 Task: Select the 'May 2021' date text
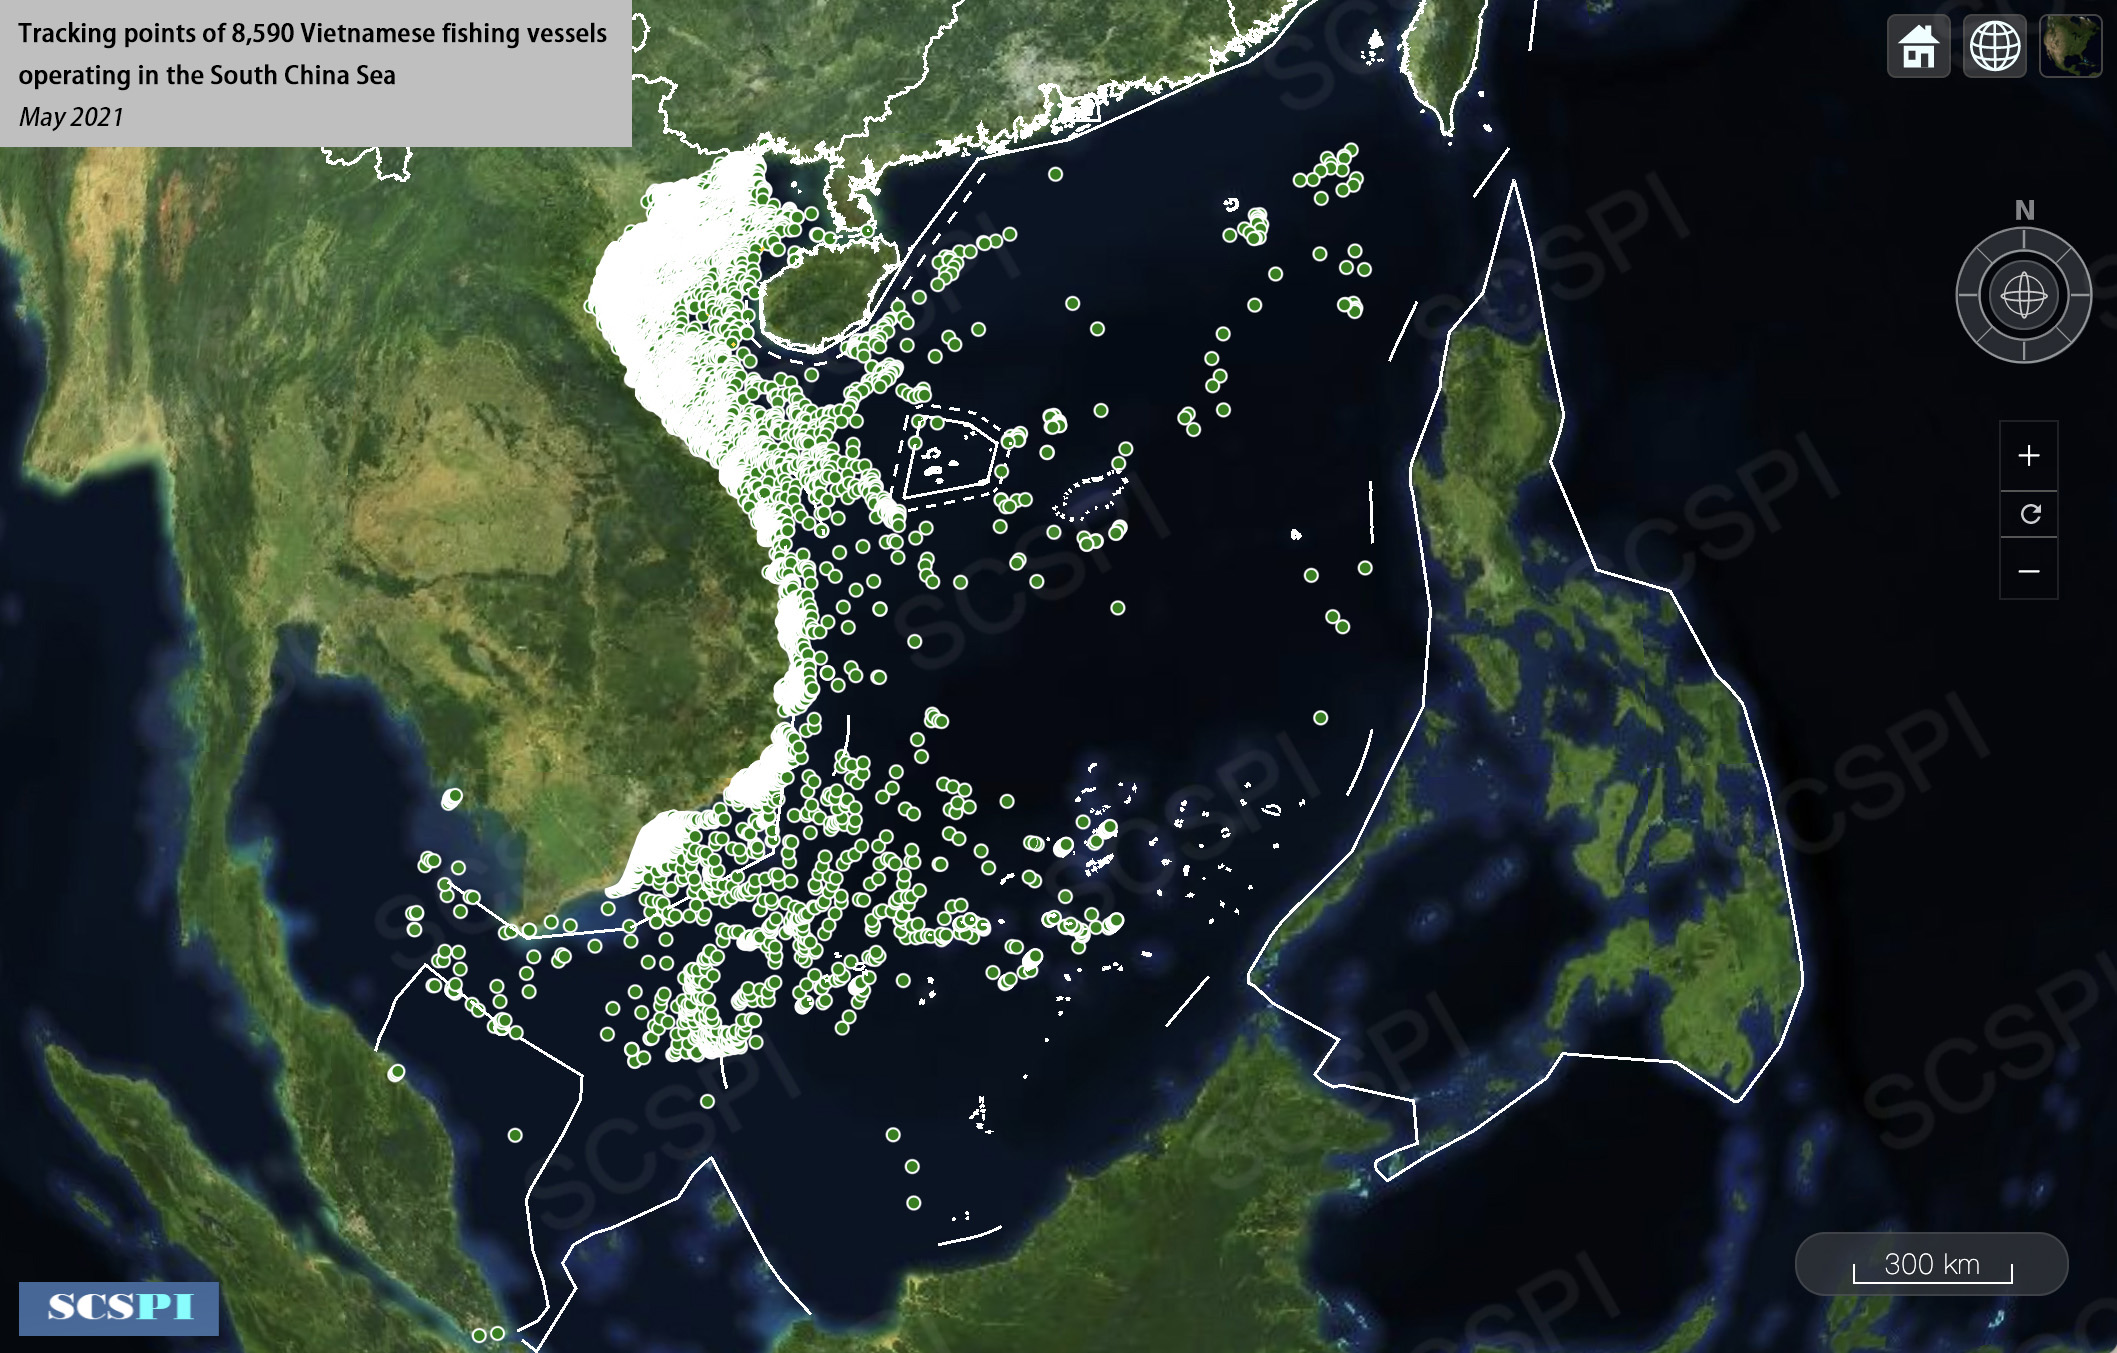pyautogui.click(x=71, y=117)
